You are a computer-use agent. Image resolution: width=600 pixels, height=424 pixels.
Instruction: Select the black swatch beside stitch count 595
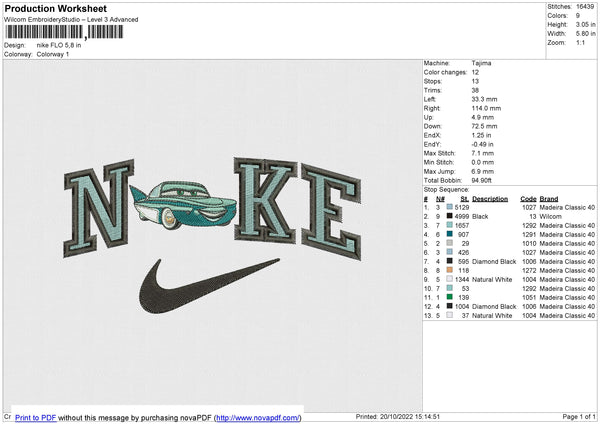[x=450, y=261]
